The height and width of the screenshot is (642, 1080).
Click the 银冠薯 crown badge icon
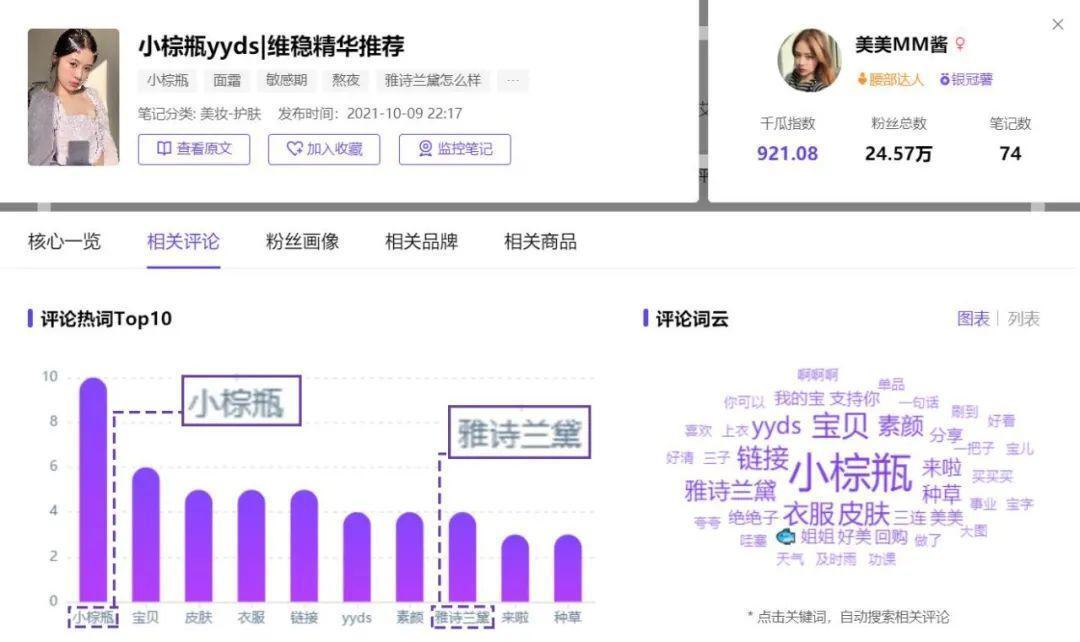[x=944, y=79]
